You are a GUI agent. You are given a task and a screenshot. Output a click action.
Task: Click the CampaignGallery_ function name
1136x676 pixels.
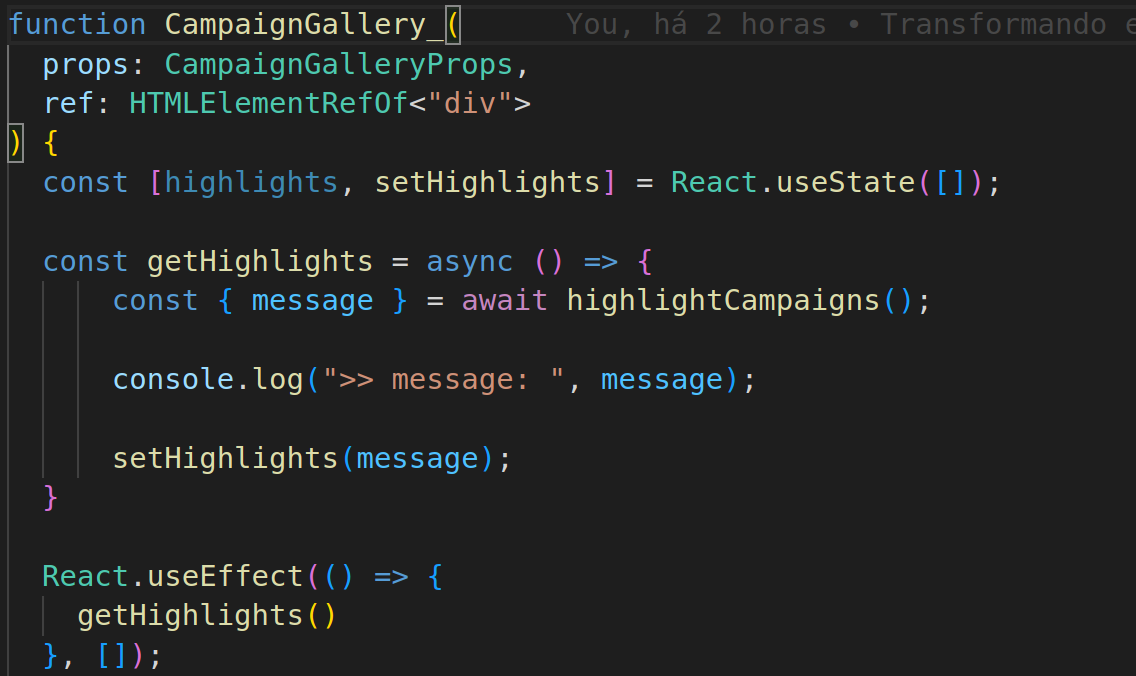tap(304, 24)
